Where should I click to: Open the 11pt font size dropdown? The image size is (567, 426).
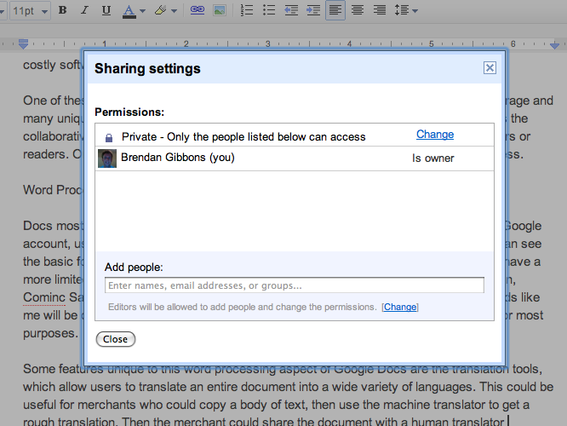[30, 11]
